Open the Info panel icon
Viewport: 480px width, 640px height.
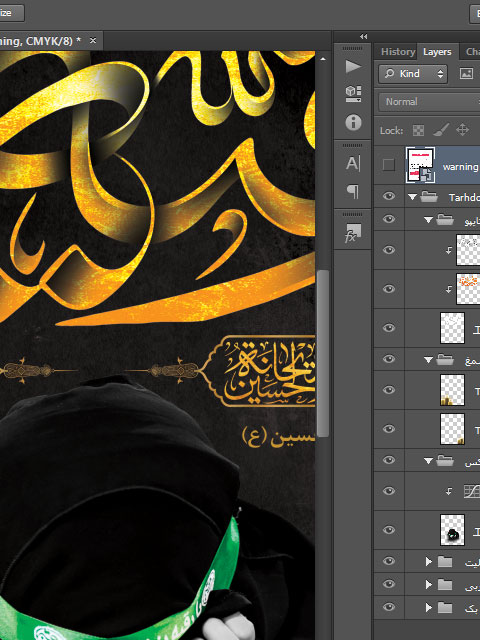353,122
